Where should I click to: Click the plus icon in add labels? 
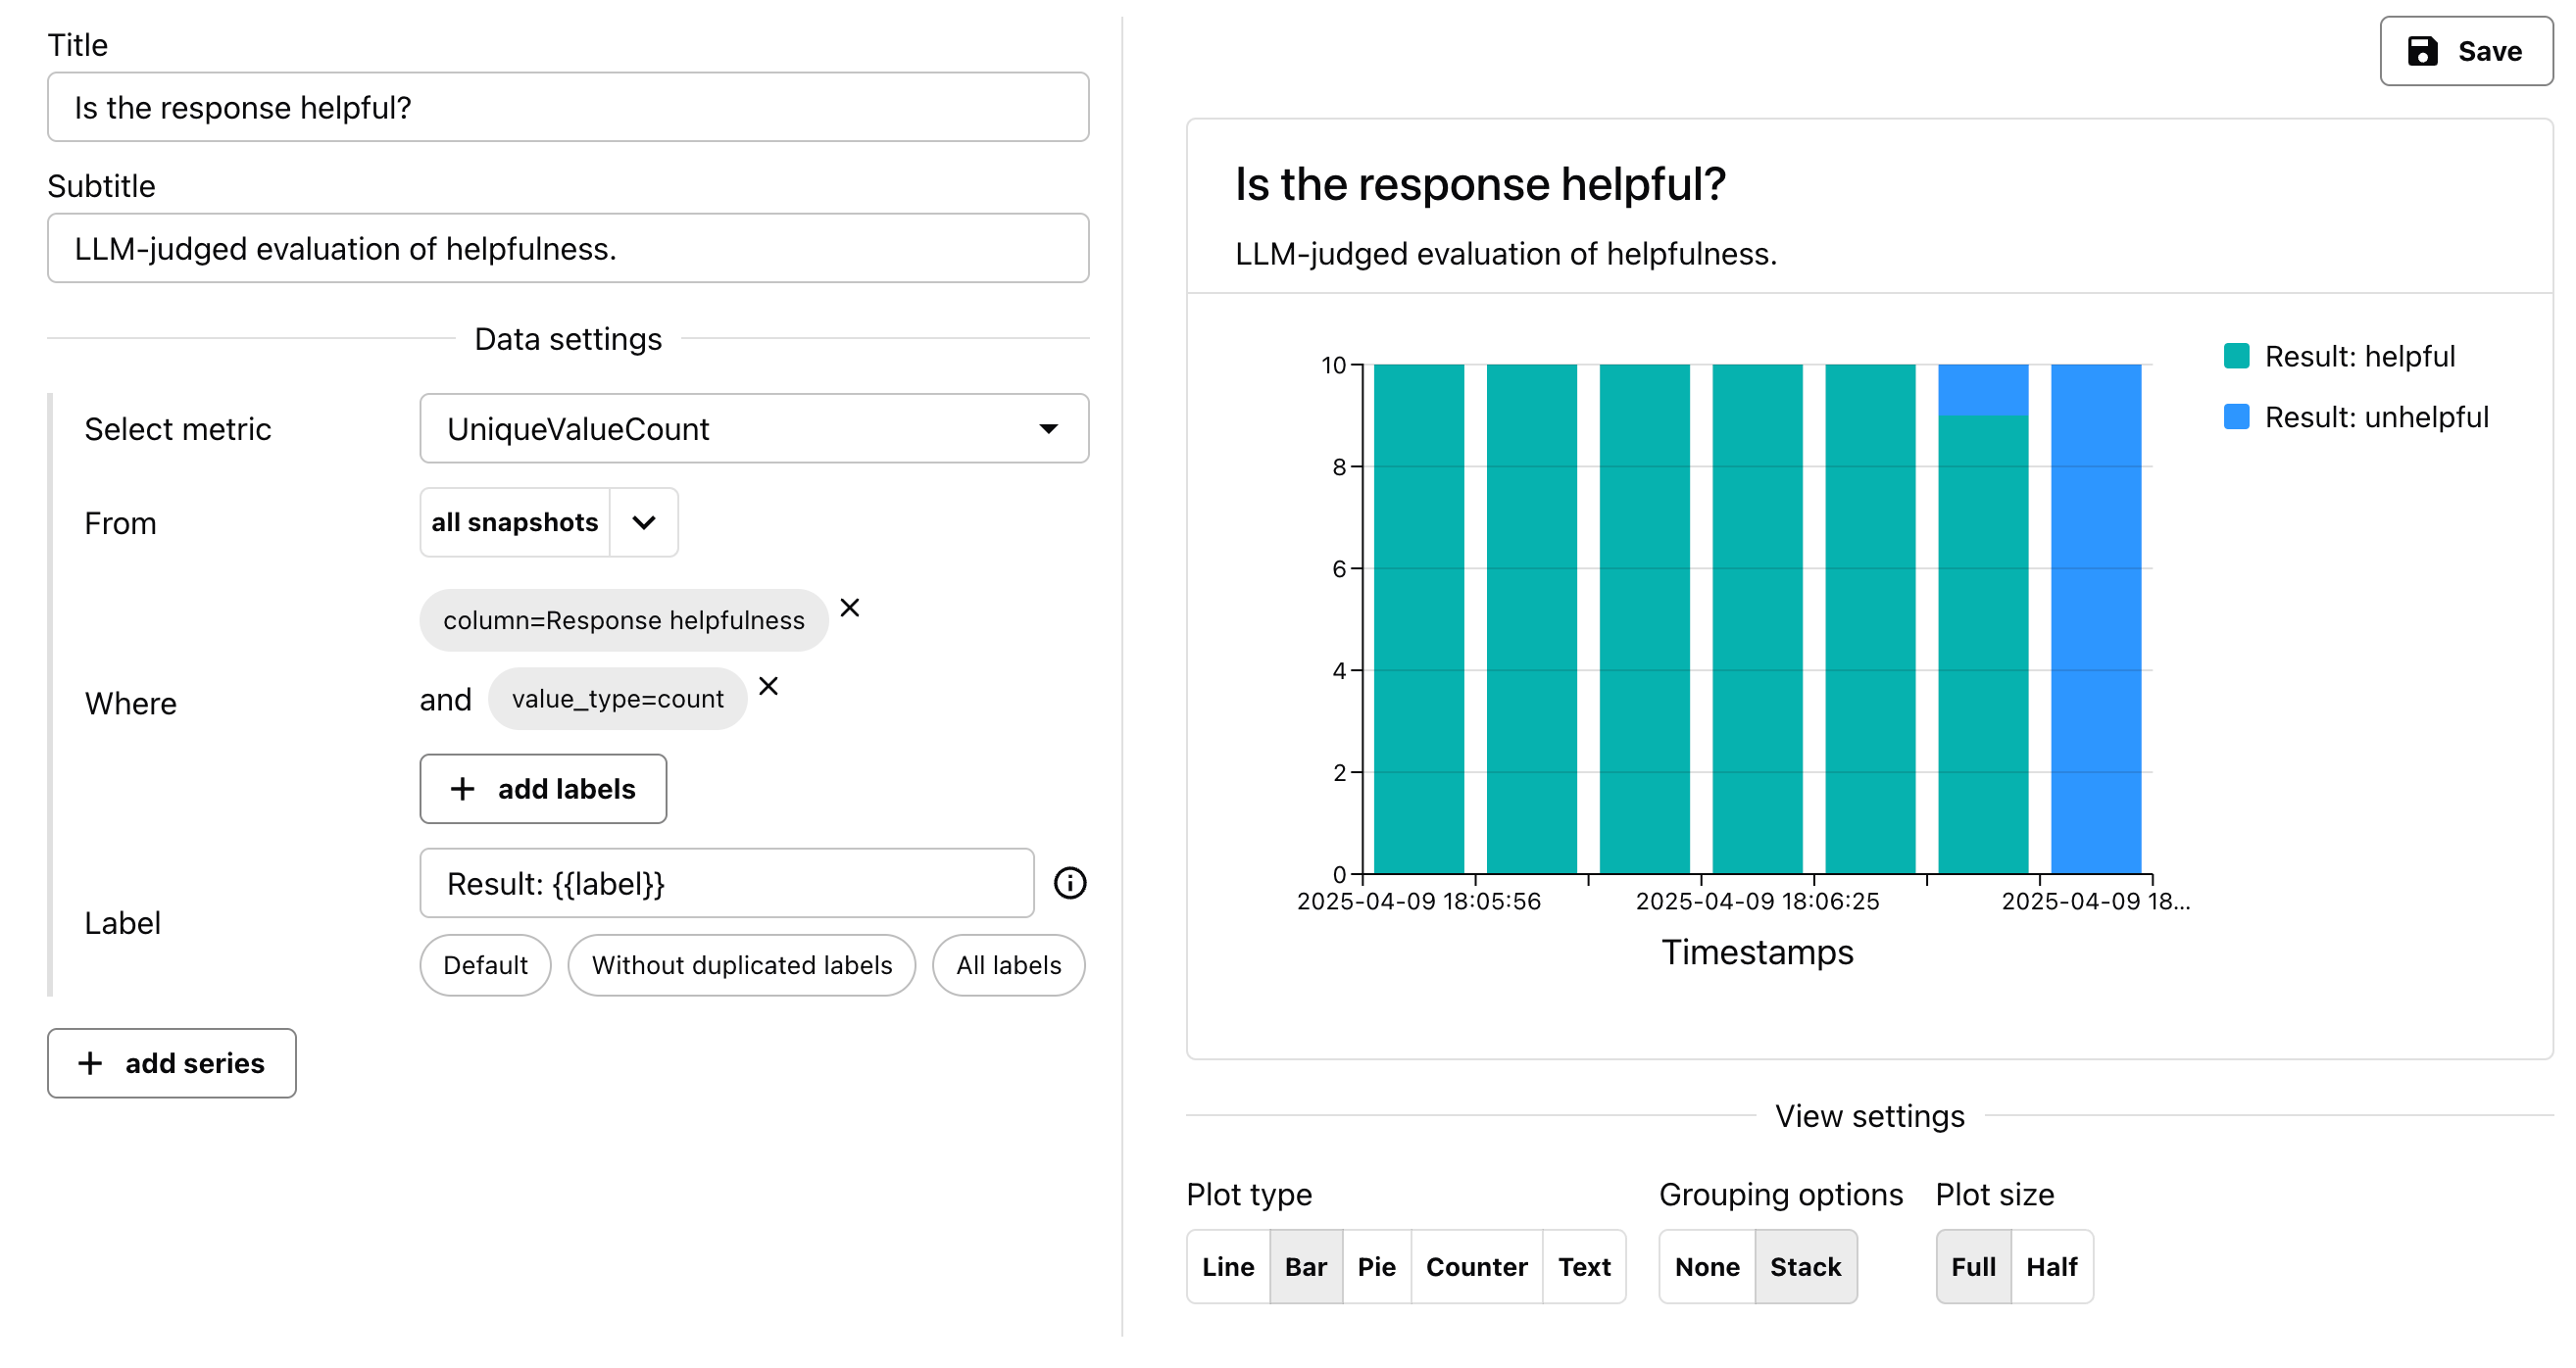462,789
